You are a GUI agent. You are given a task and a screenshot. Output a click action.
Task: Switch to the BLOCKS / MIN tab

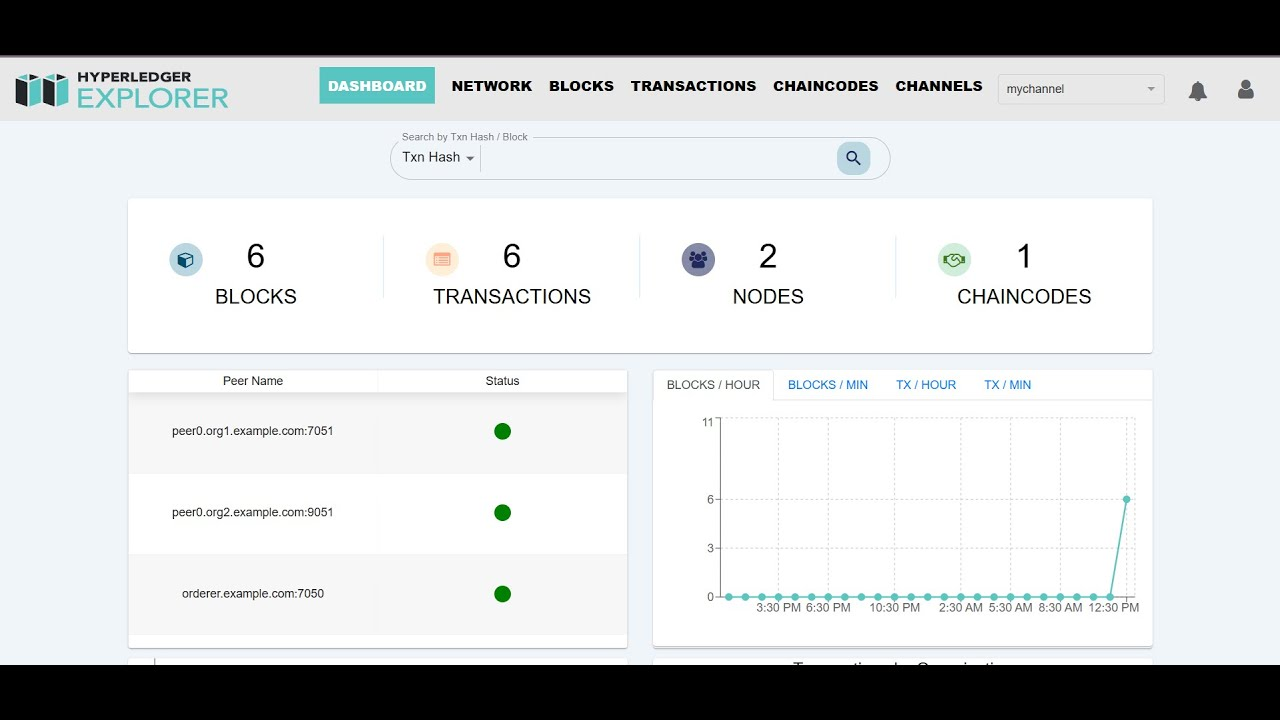coord(828,385)
